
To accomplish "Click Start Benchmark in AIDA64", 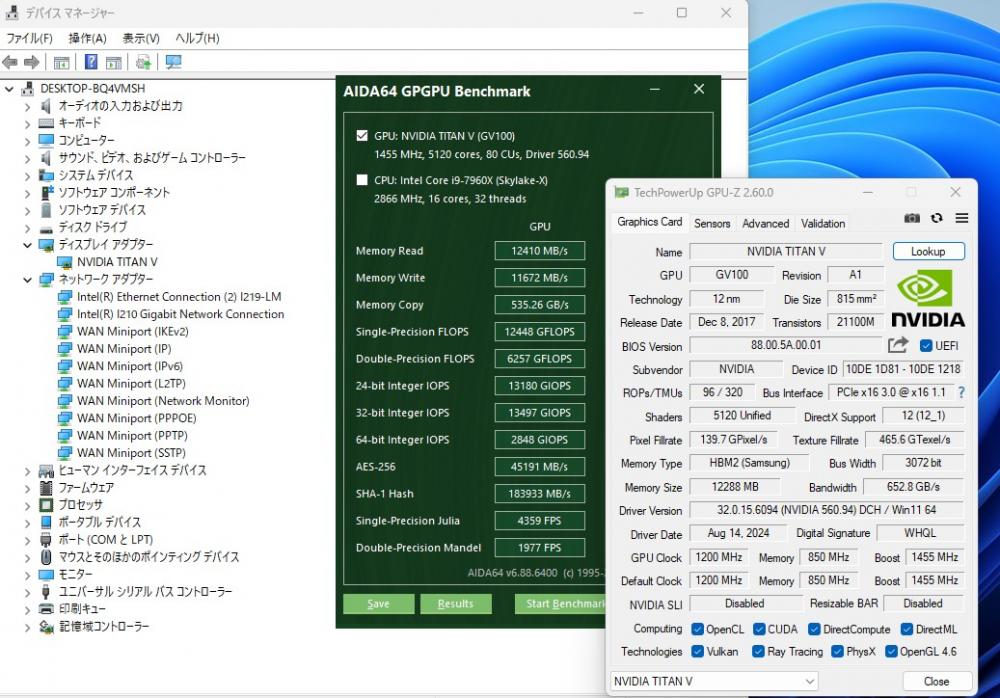I will coord(561,604).
